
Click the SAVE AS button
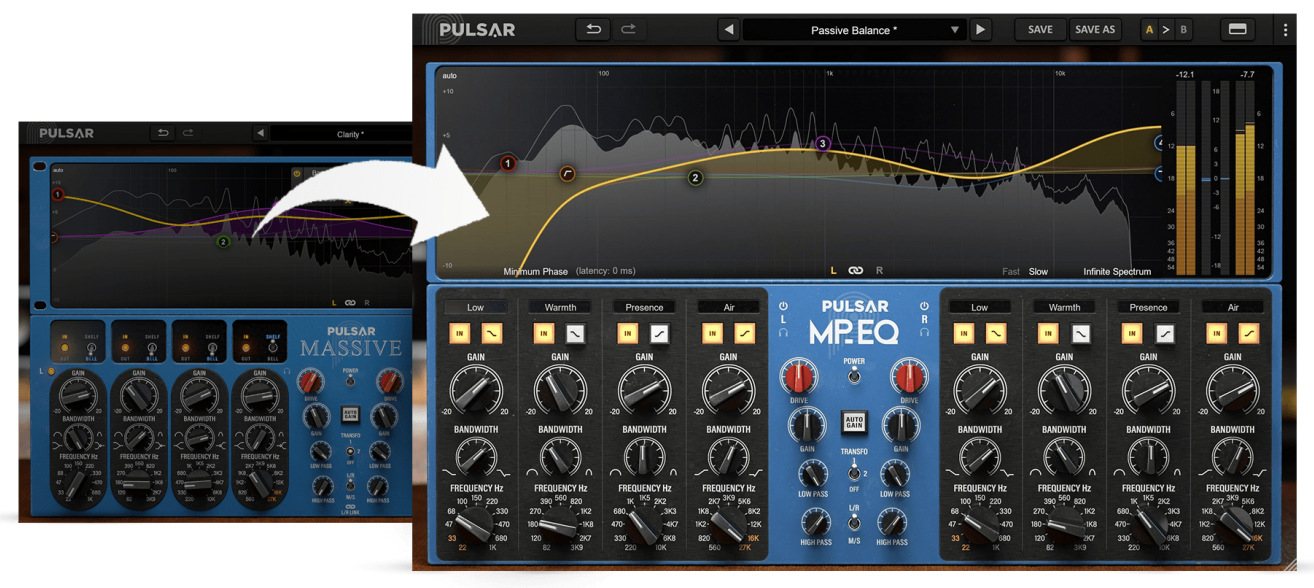pyautogui.click(x=1094, y=30)
